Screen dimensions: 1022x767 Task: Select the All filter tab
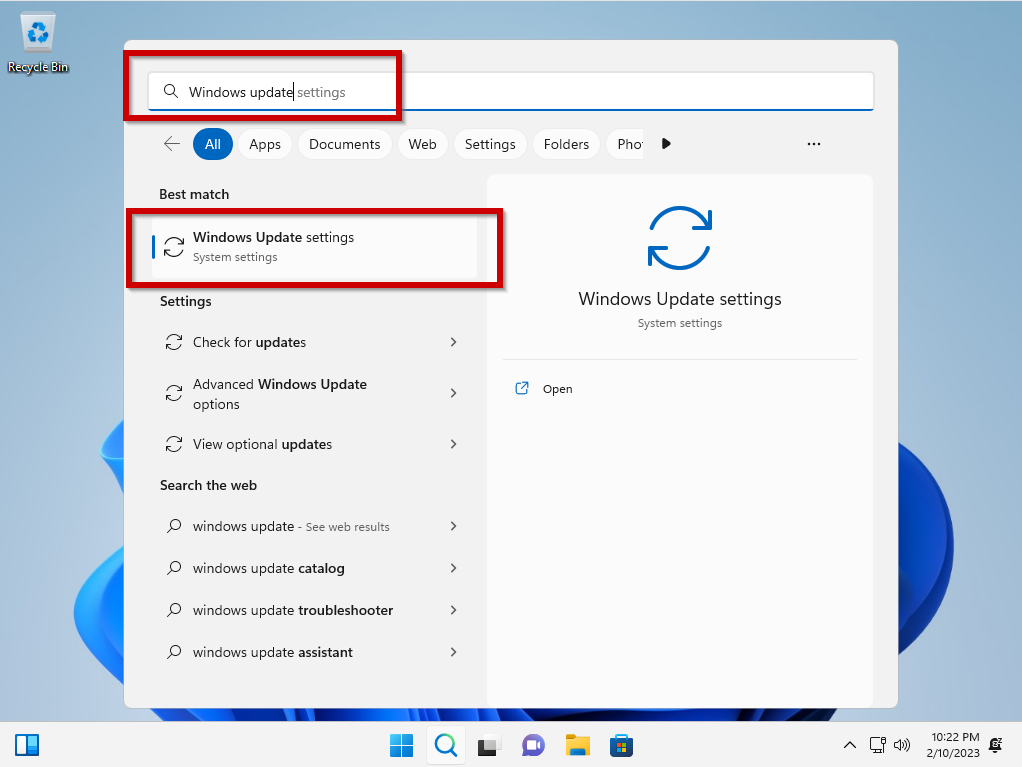[213, 144]
